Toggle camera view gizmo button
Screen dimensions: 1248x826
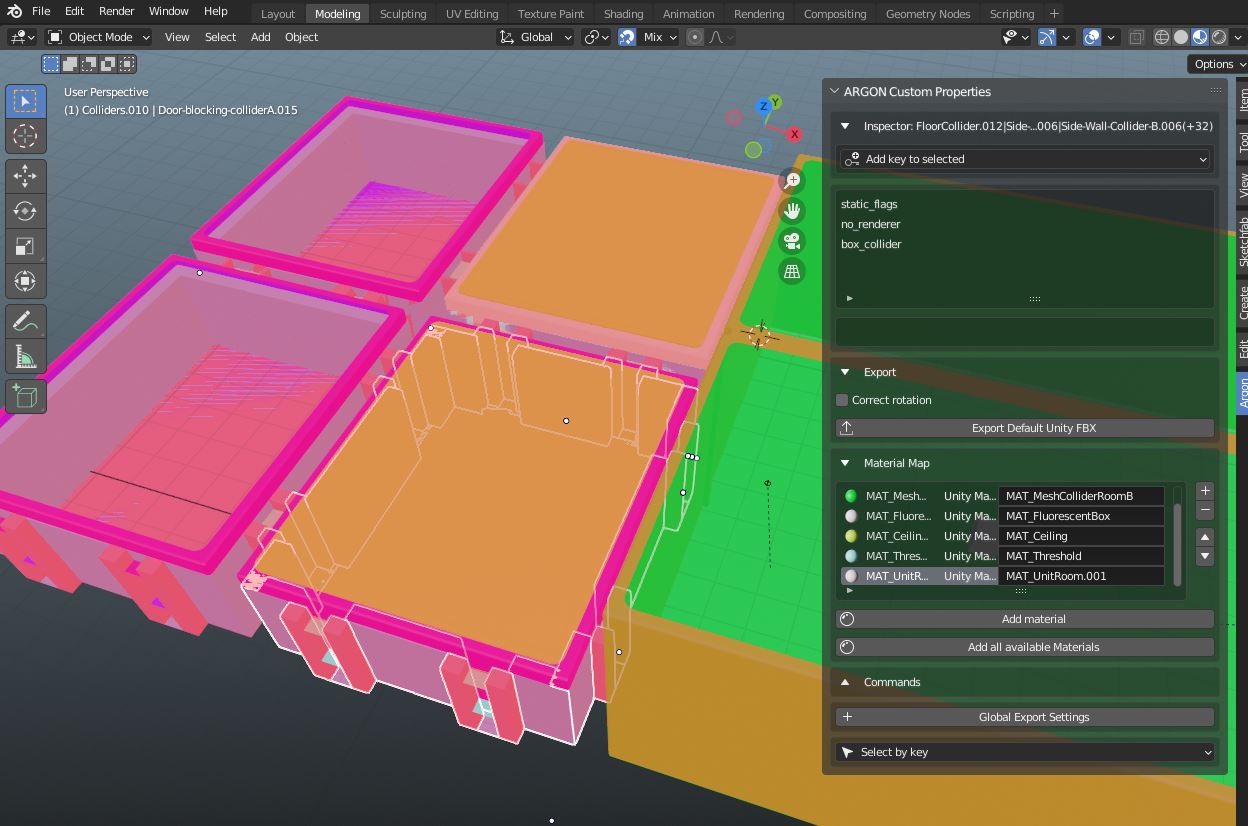pyautogui.click(x=792, y=241)
